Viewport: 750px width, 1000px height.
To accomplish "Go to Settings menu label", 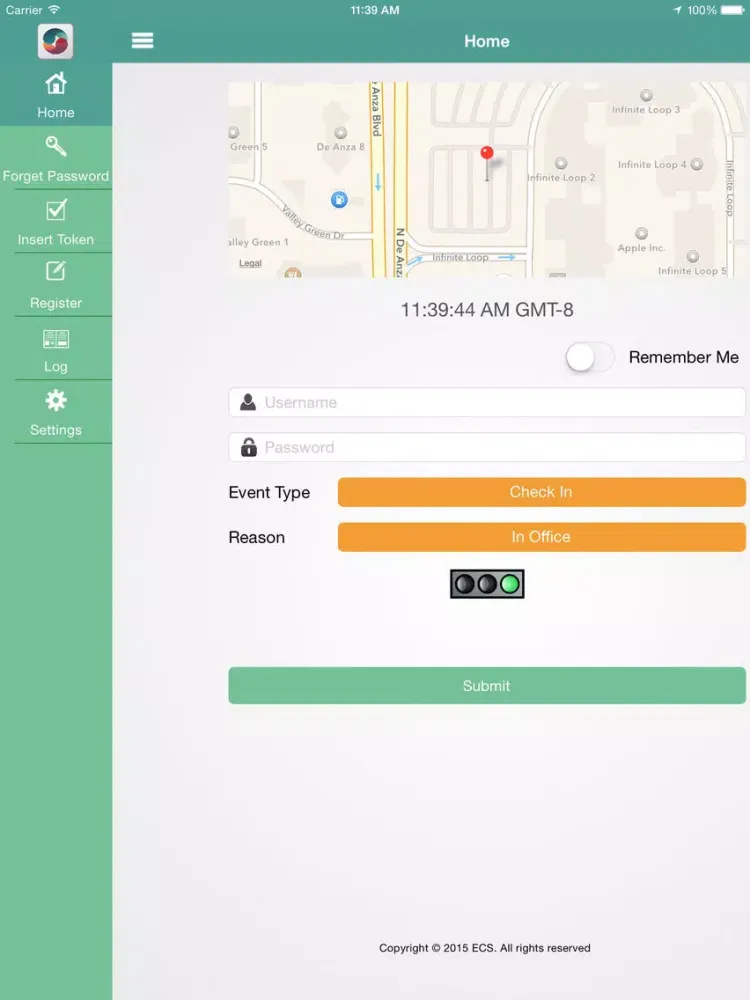I will point(55,430).
